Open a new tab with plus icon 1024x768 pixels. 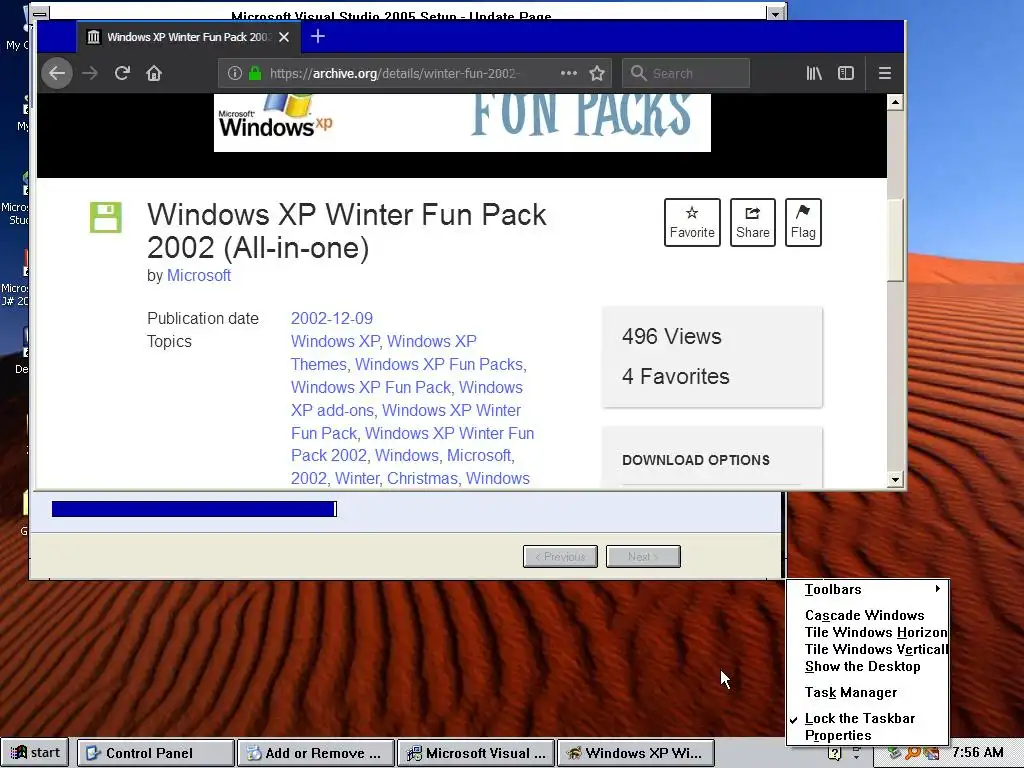coord(318,37)
